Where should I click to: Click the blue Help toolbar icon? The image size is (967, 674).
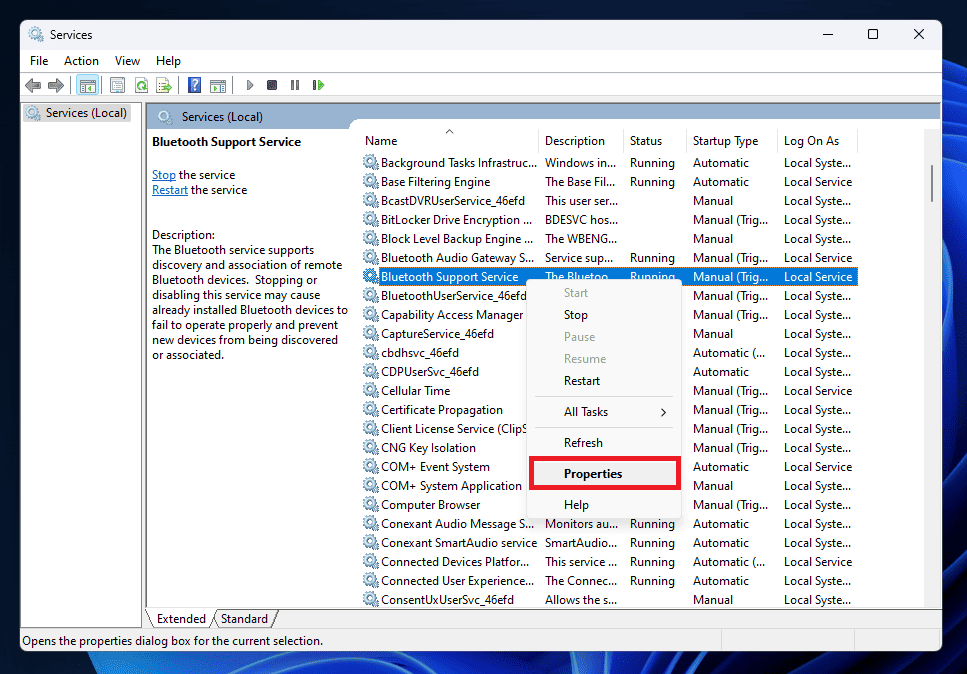(194, 85)
